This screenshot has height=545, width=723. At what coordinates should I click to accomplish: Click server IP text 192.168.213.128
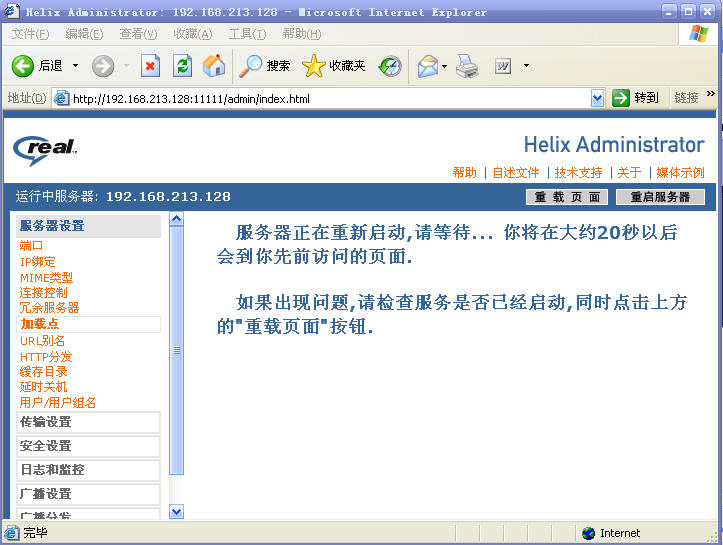[x=168, y=197]
